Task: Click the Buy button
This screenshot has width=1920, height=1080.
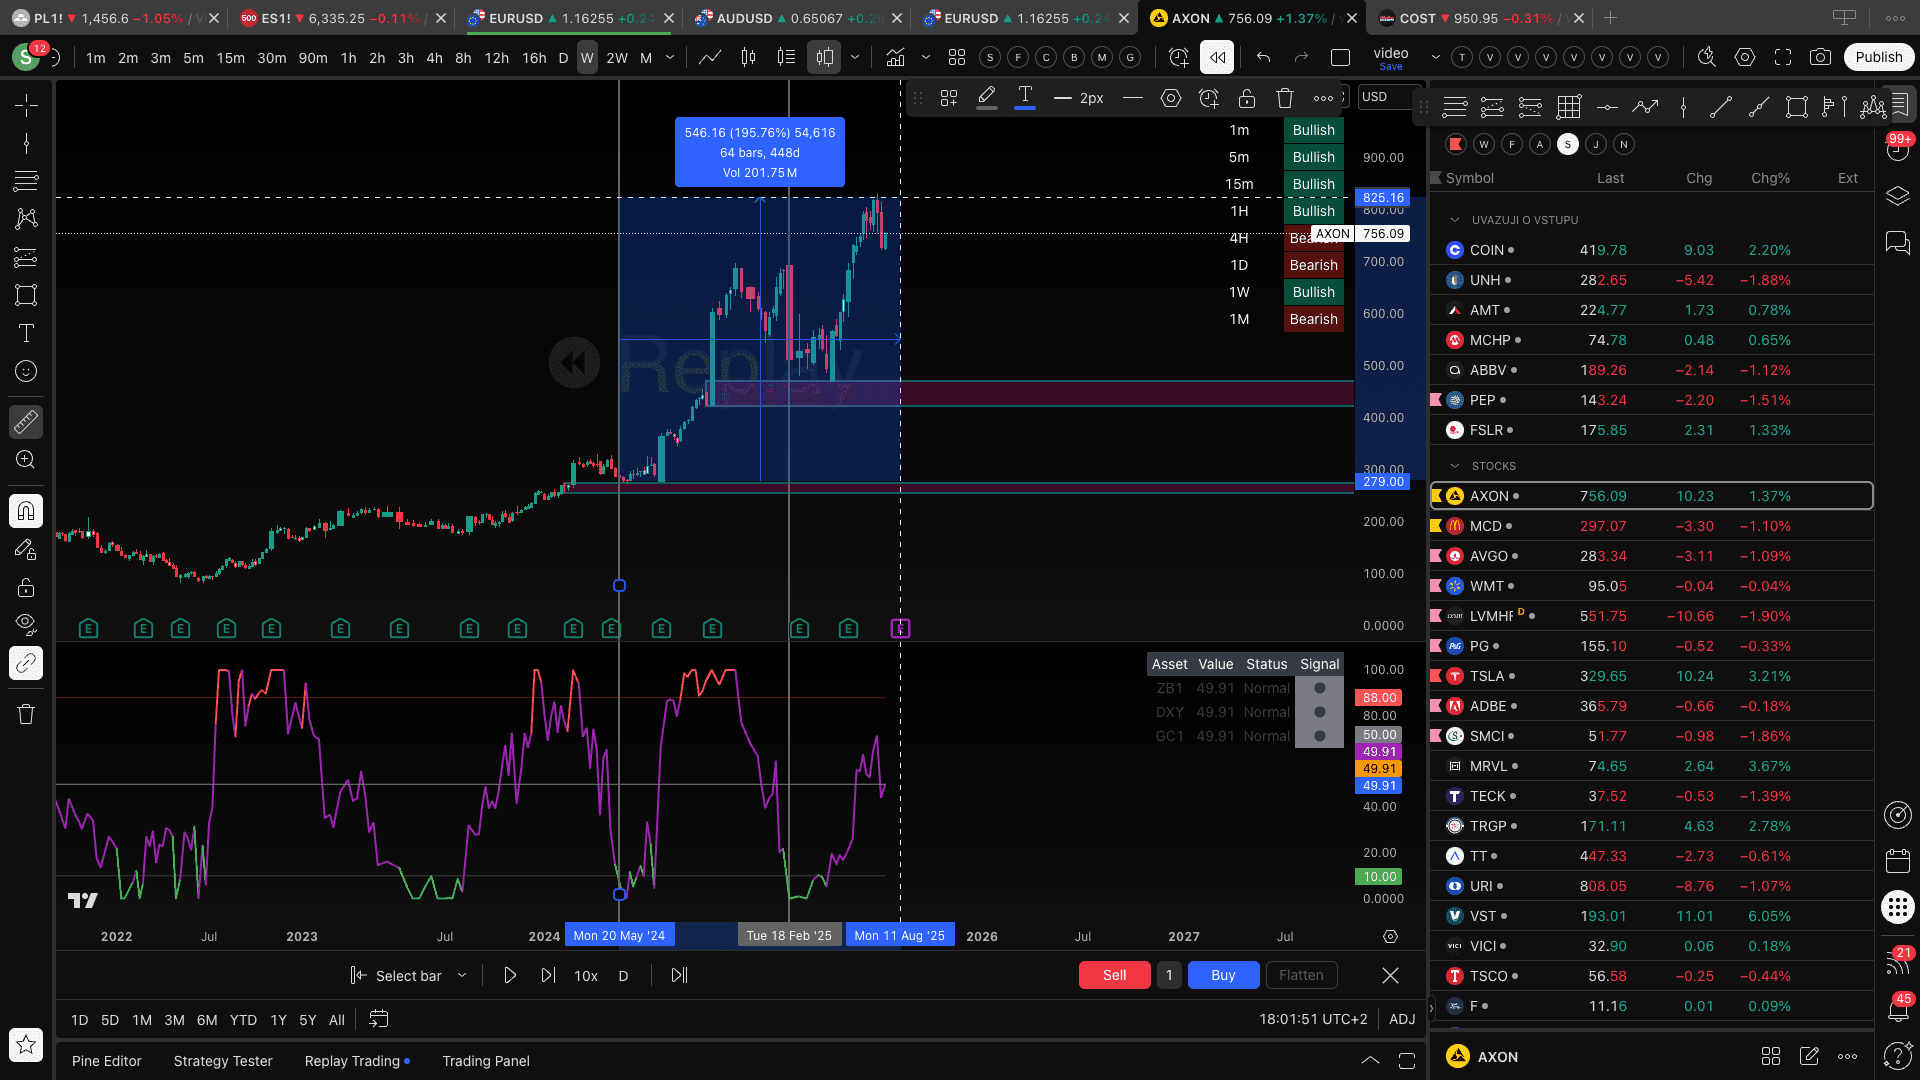Action: (1223, 975)
